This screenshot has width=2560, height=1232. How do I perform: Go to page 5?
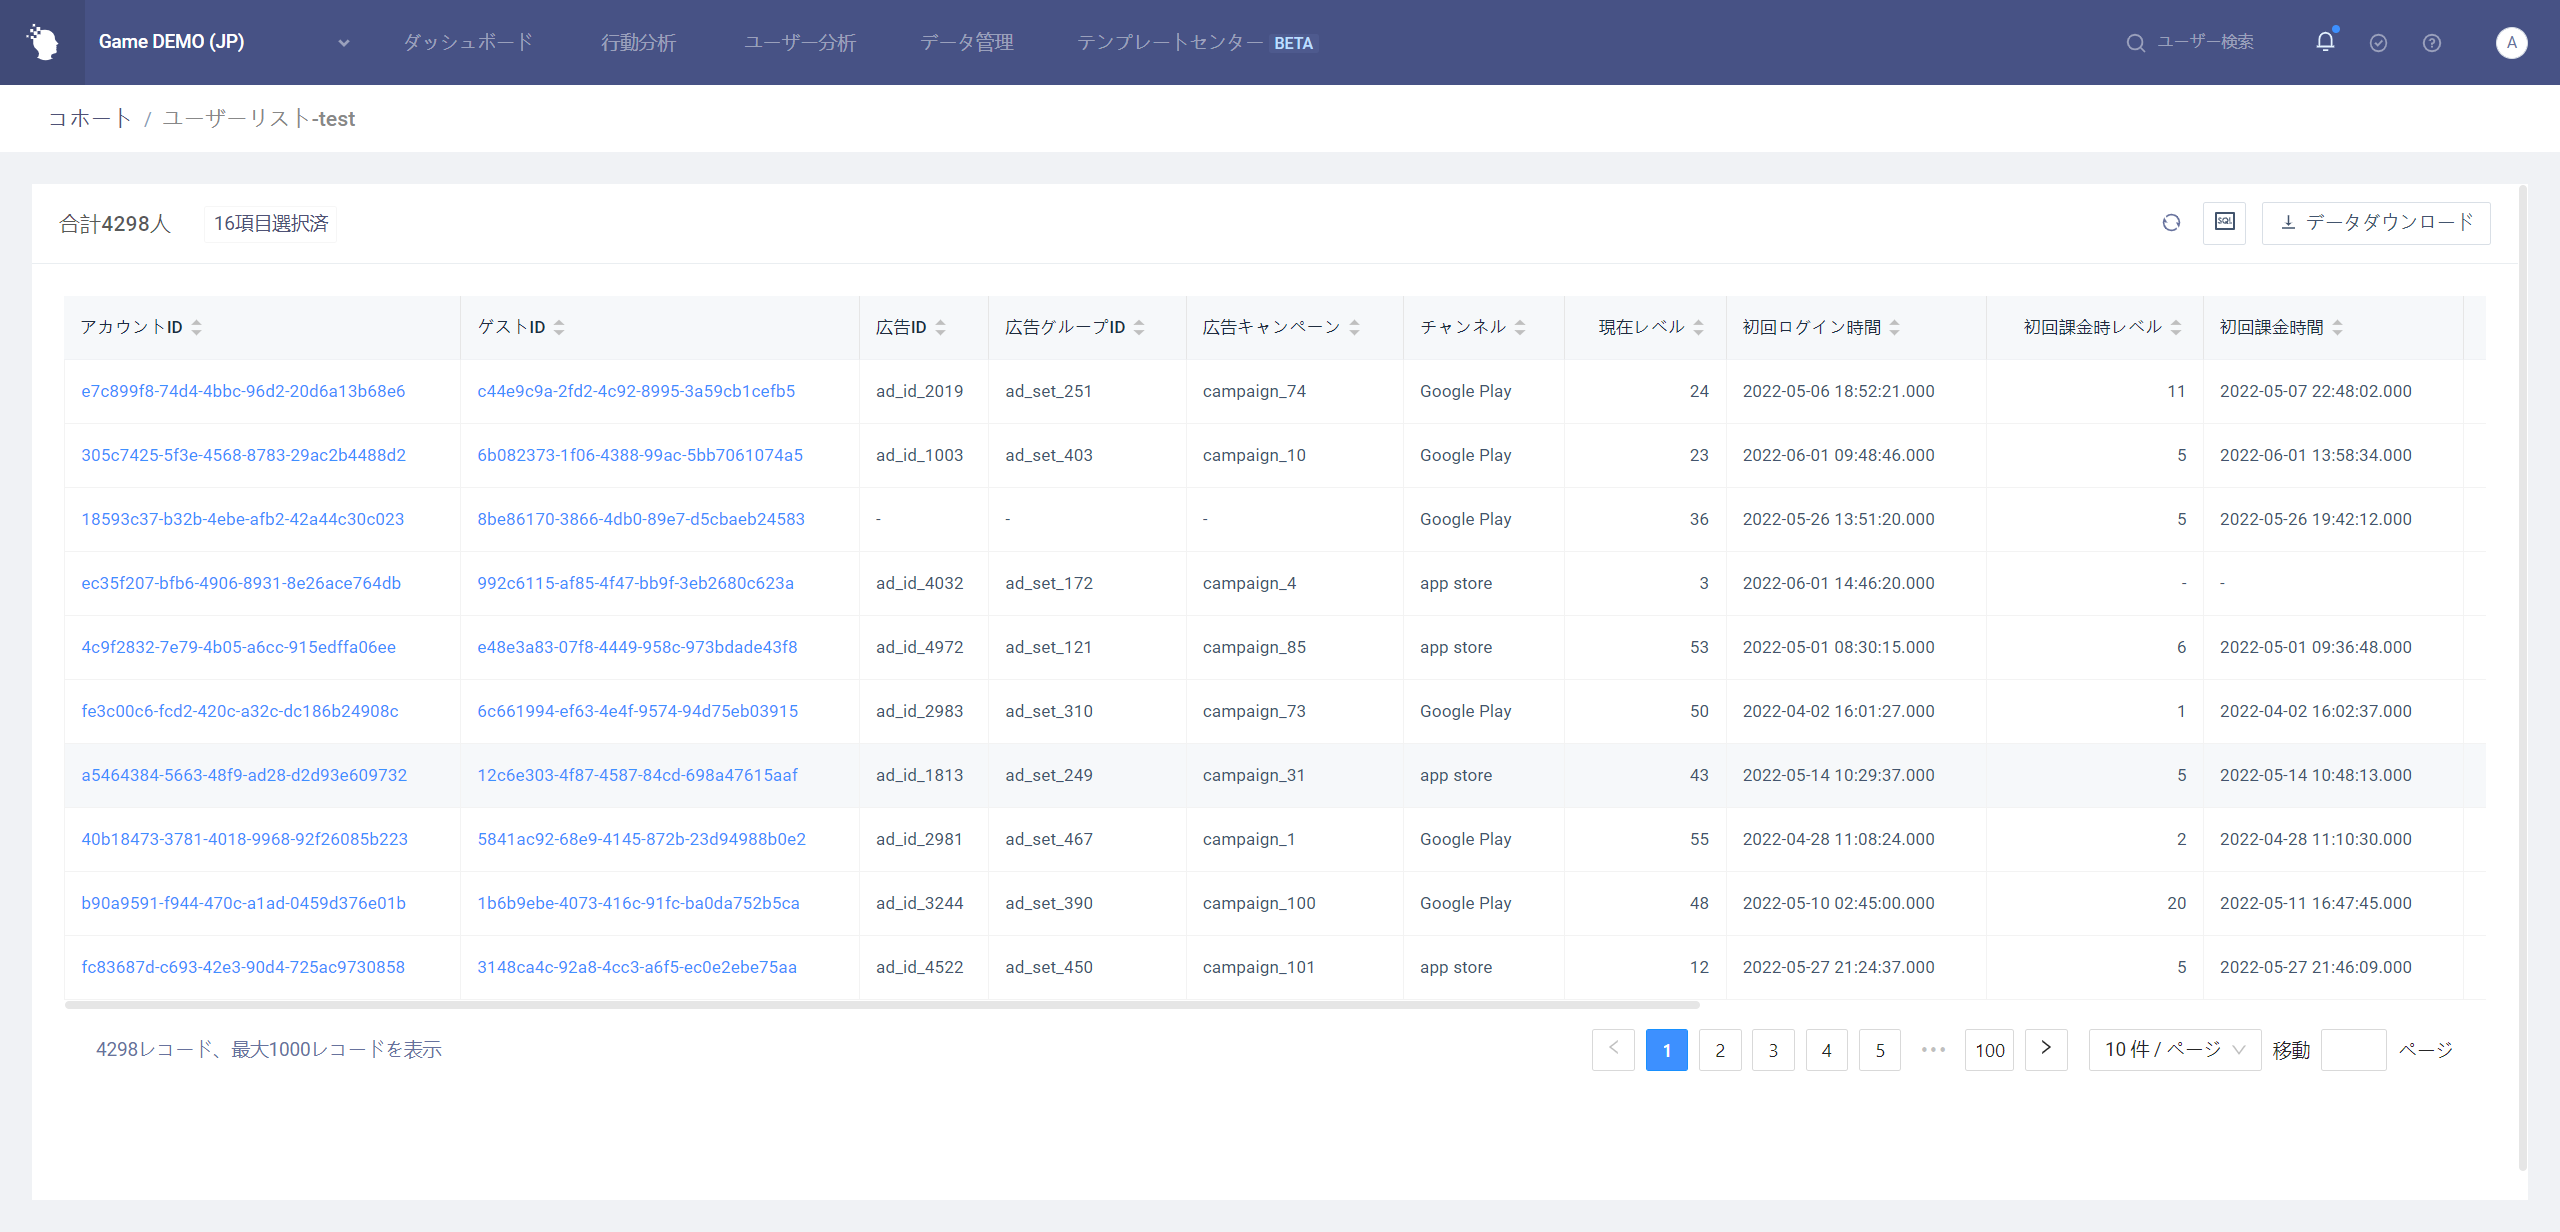tap(1880, 1050)
